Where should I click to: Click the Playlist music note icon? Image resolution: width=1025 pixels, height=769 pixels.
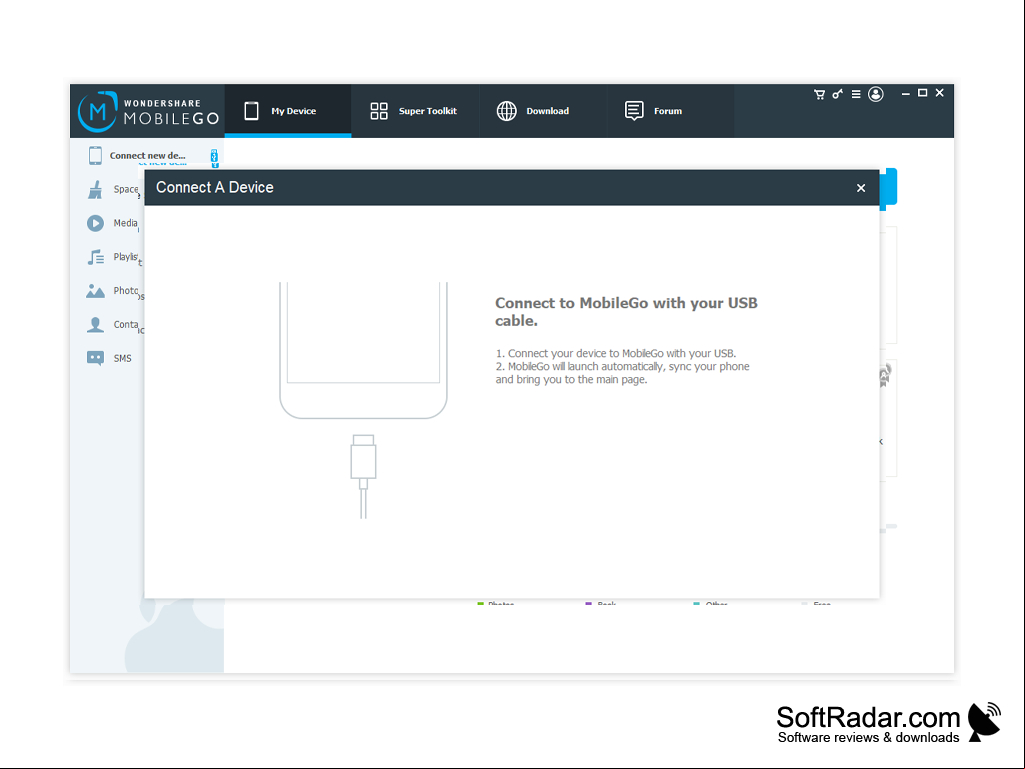tap(95, 257)
